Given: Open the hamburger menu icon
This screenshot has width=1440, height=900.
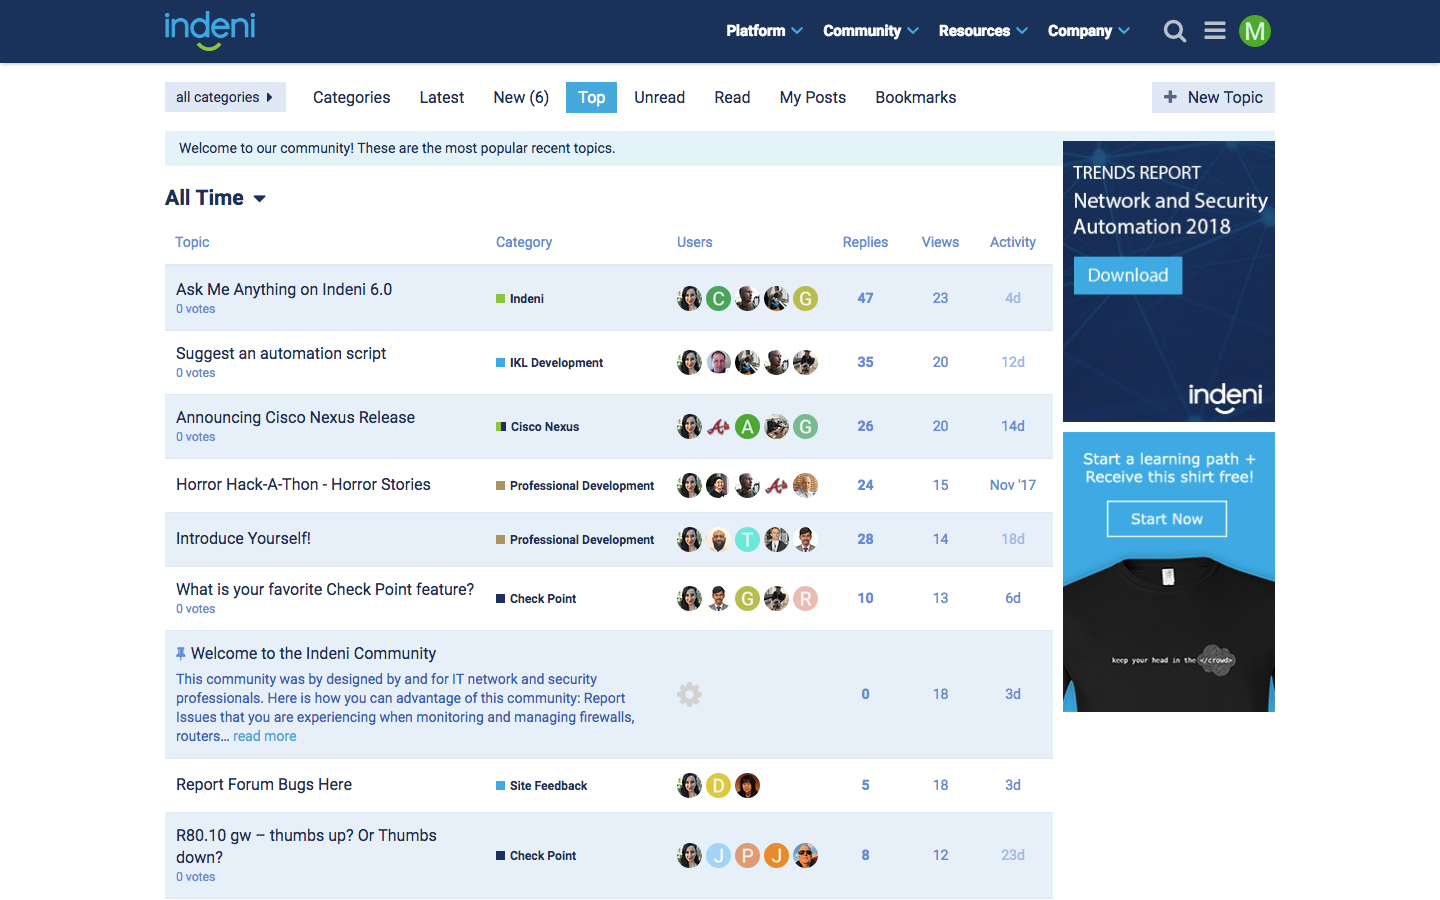Looking at the screenshot, I should coord(1215,31).
